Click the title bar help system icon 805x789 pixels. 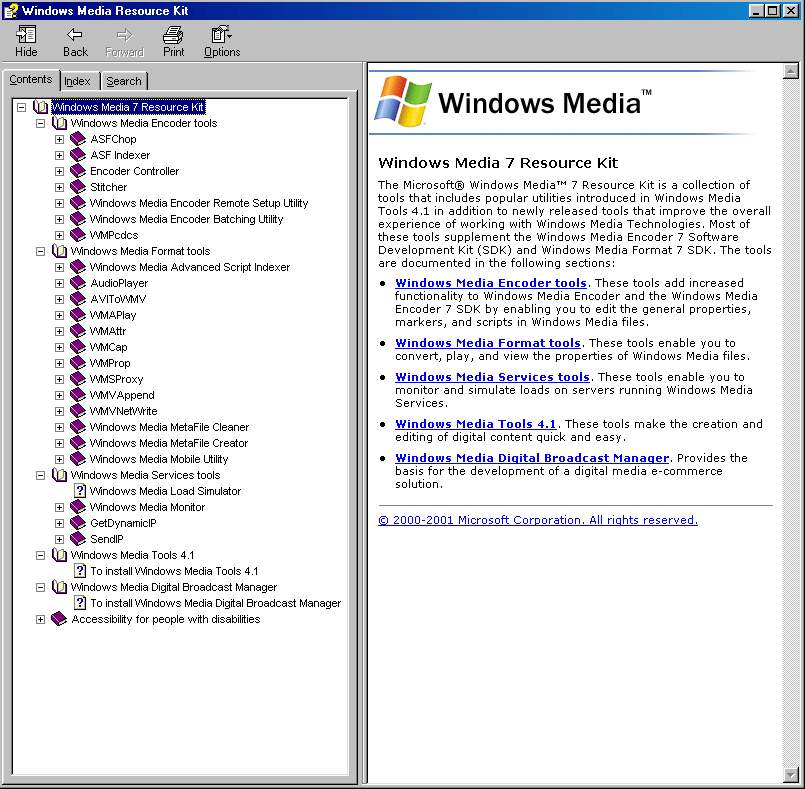(x=10, y=10)
